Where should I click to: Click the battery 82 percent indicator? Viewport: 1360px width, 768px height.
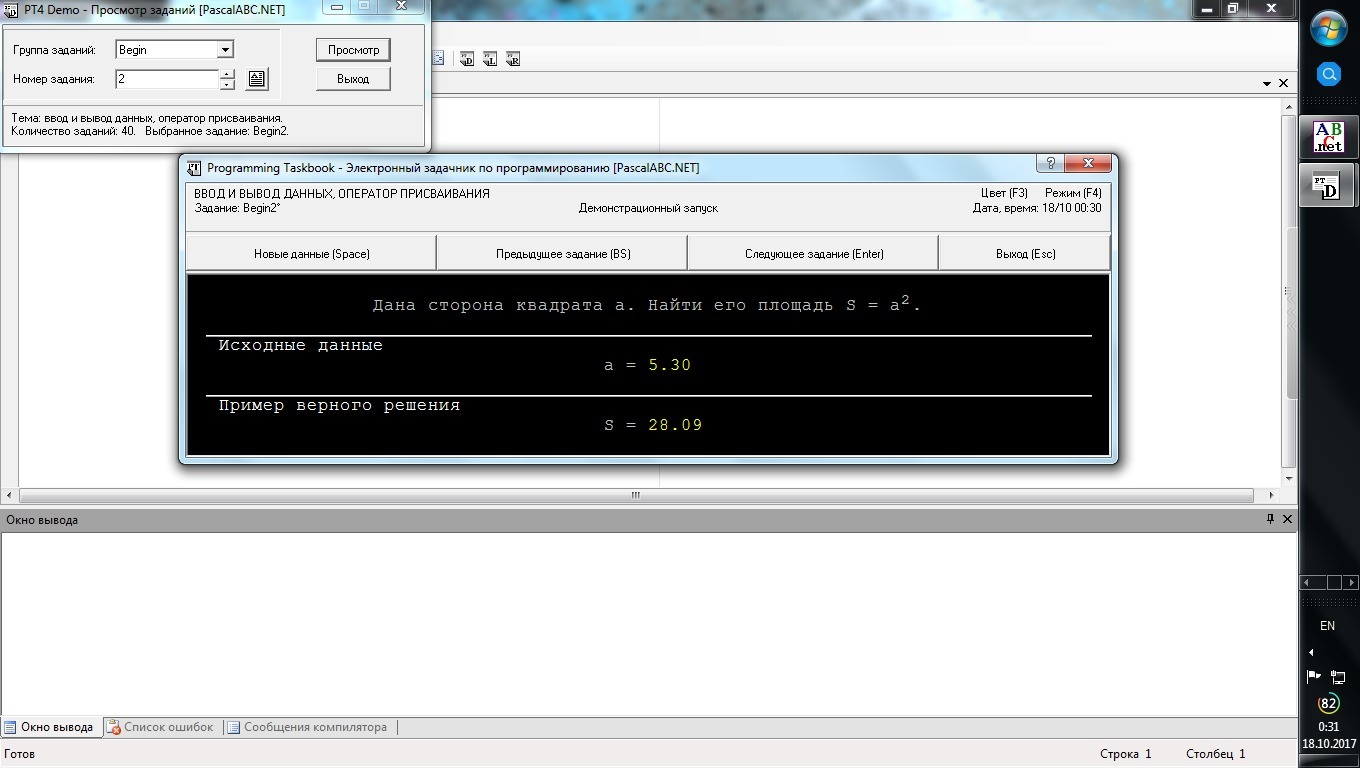pyautogui.click(x=1328, y=703)
